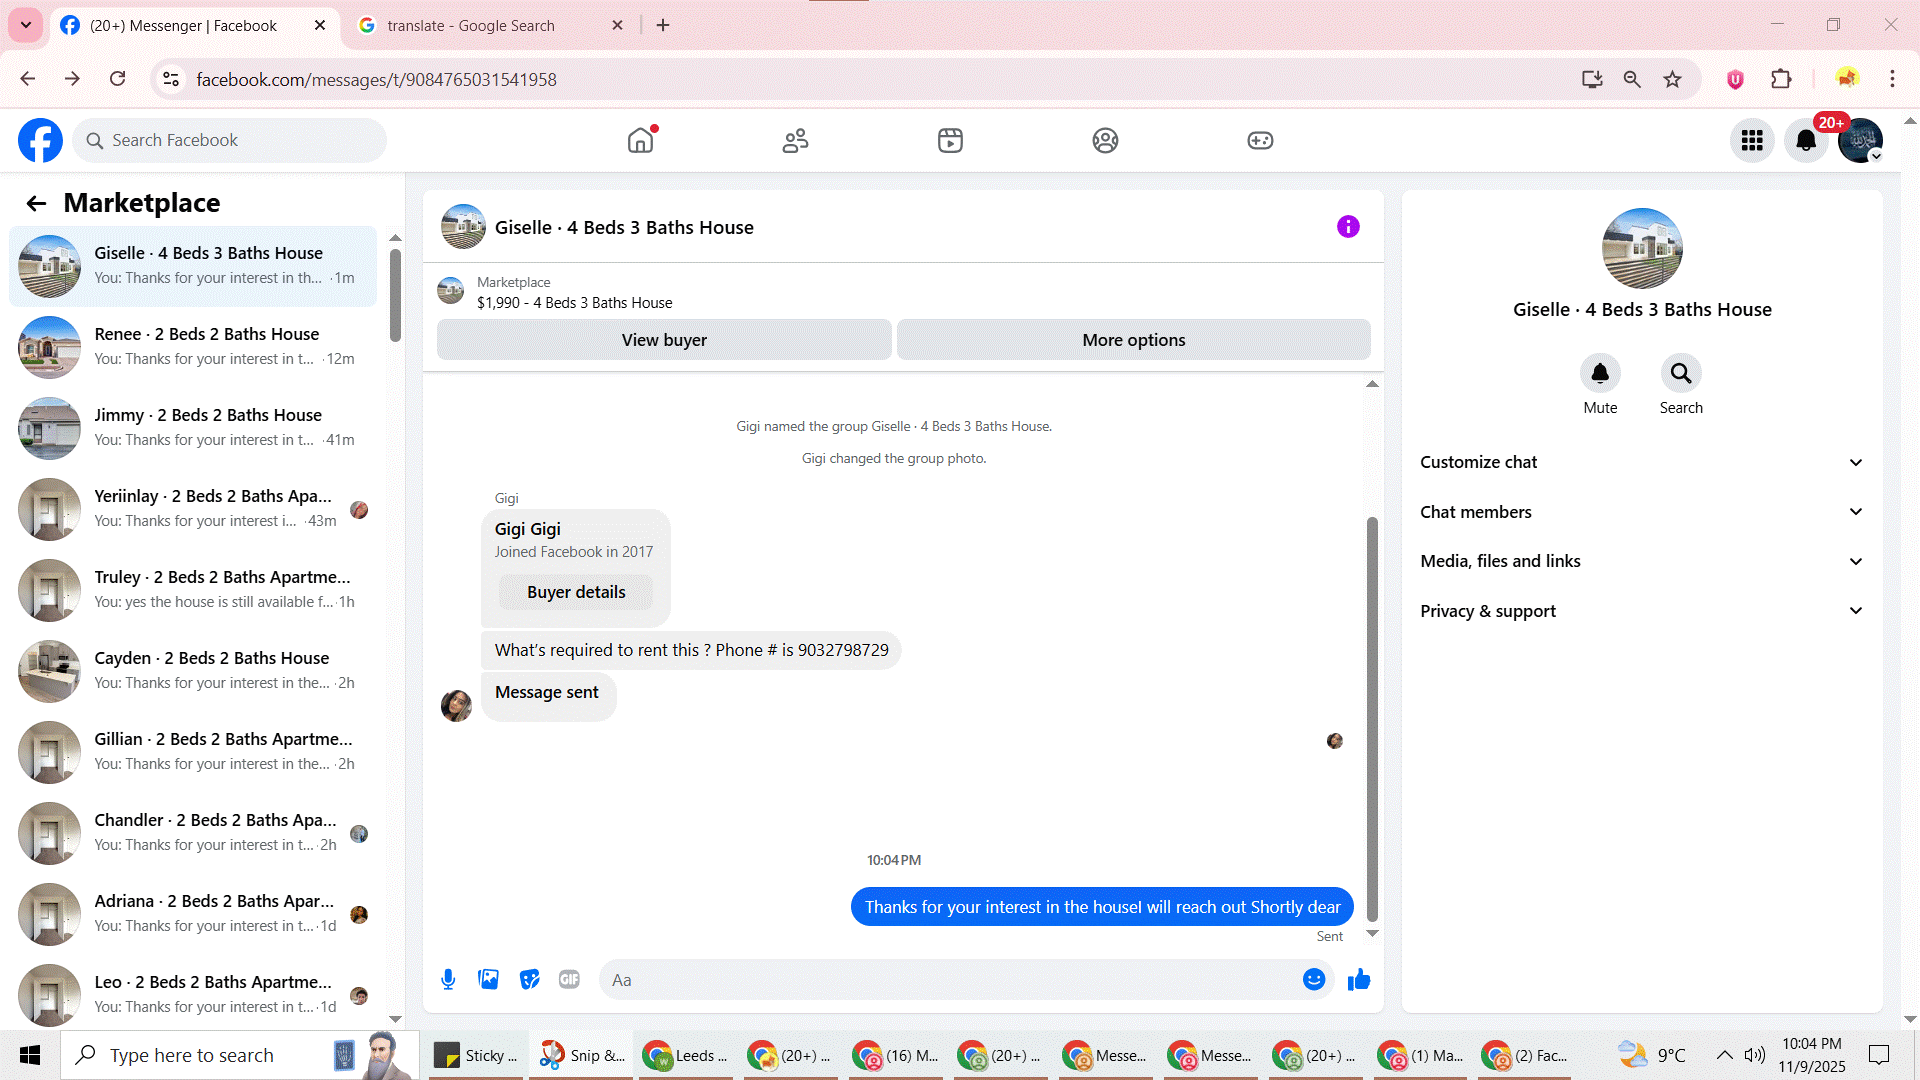Open the Groups icon in top navigation

coord(1105,140)
